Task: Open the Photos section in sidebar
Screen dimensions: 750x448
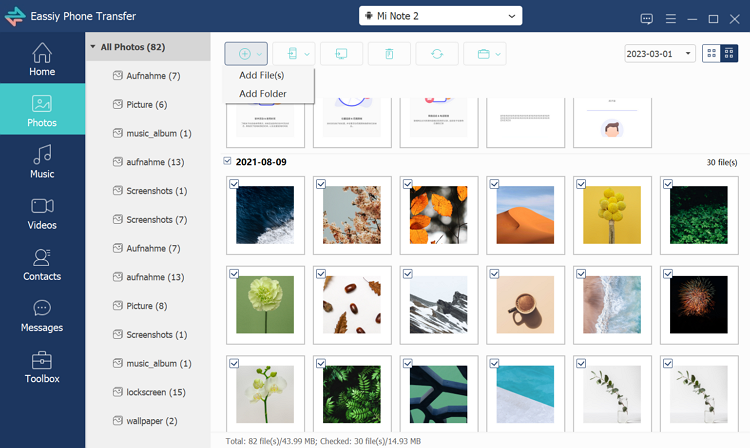Action: pos(42,110)
